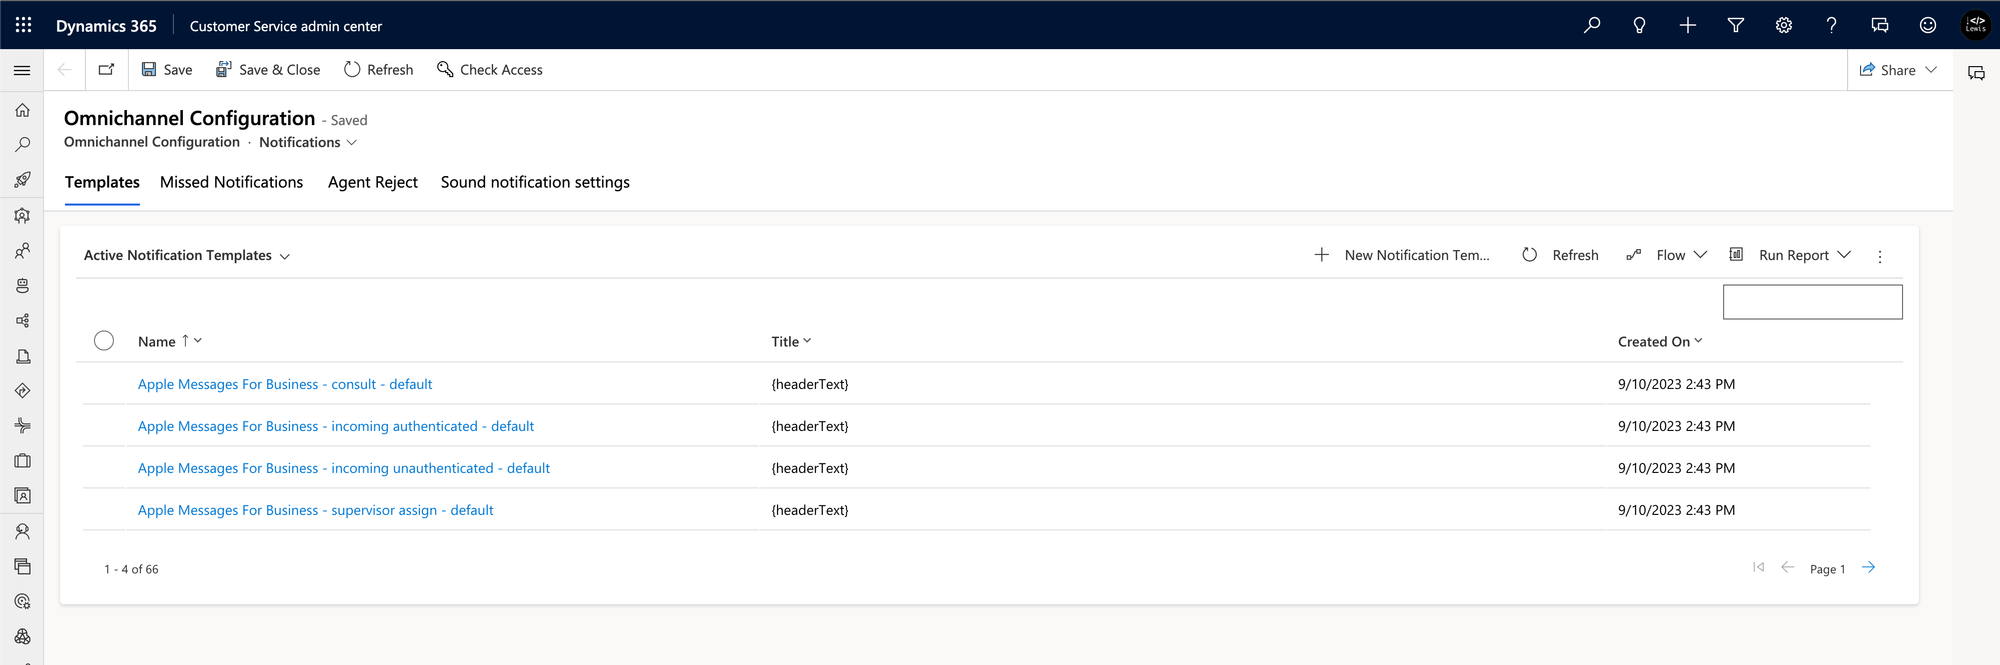Screen dimensions: 2000x665
Task: Go to Home in left sidebar
Action: (x=22, y=110)
